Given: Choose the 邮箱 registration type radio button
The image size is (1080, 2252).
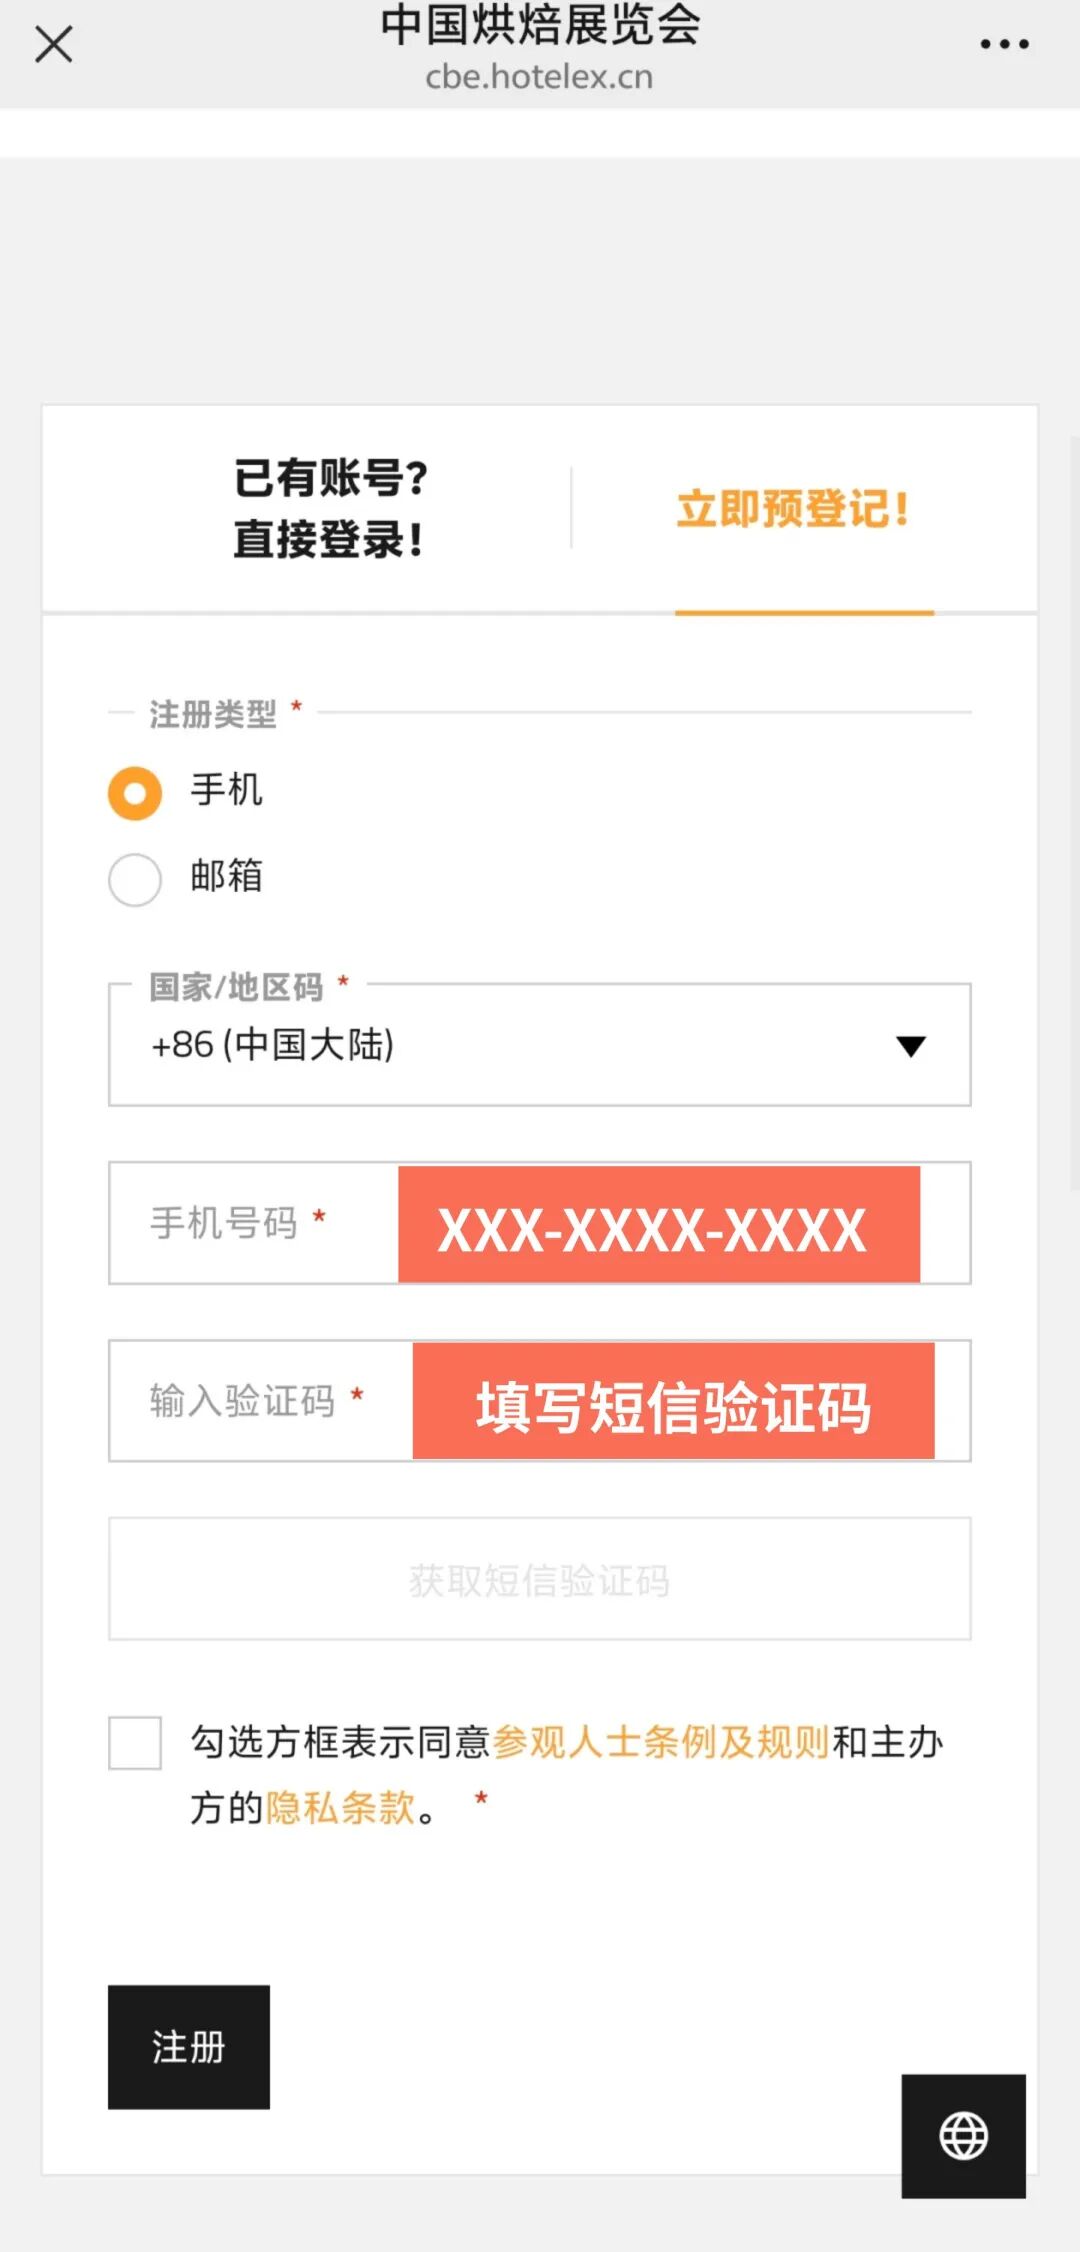Looking at the screenshot, I should pyautogui.click(x=135, y=879).
